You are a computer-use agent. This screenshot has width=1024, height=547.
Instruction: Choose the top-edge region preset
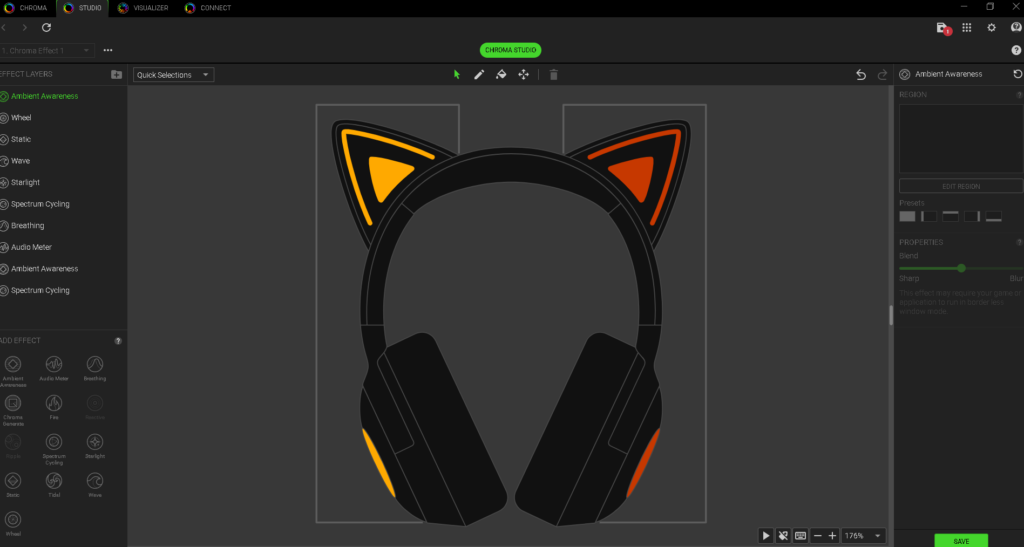pos(950,216)
